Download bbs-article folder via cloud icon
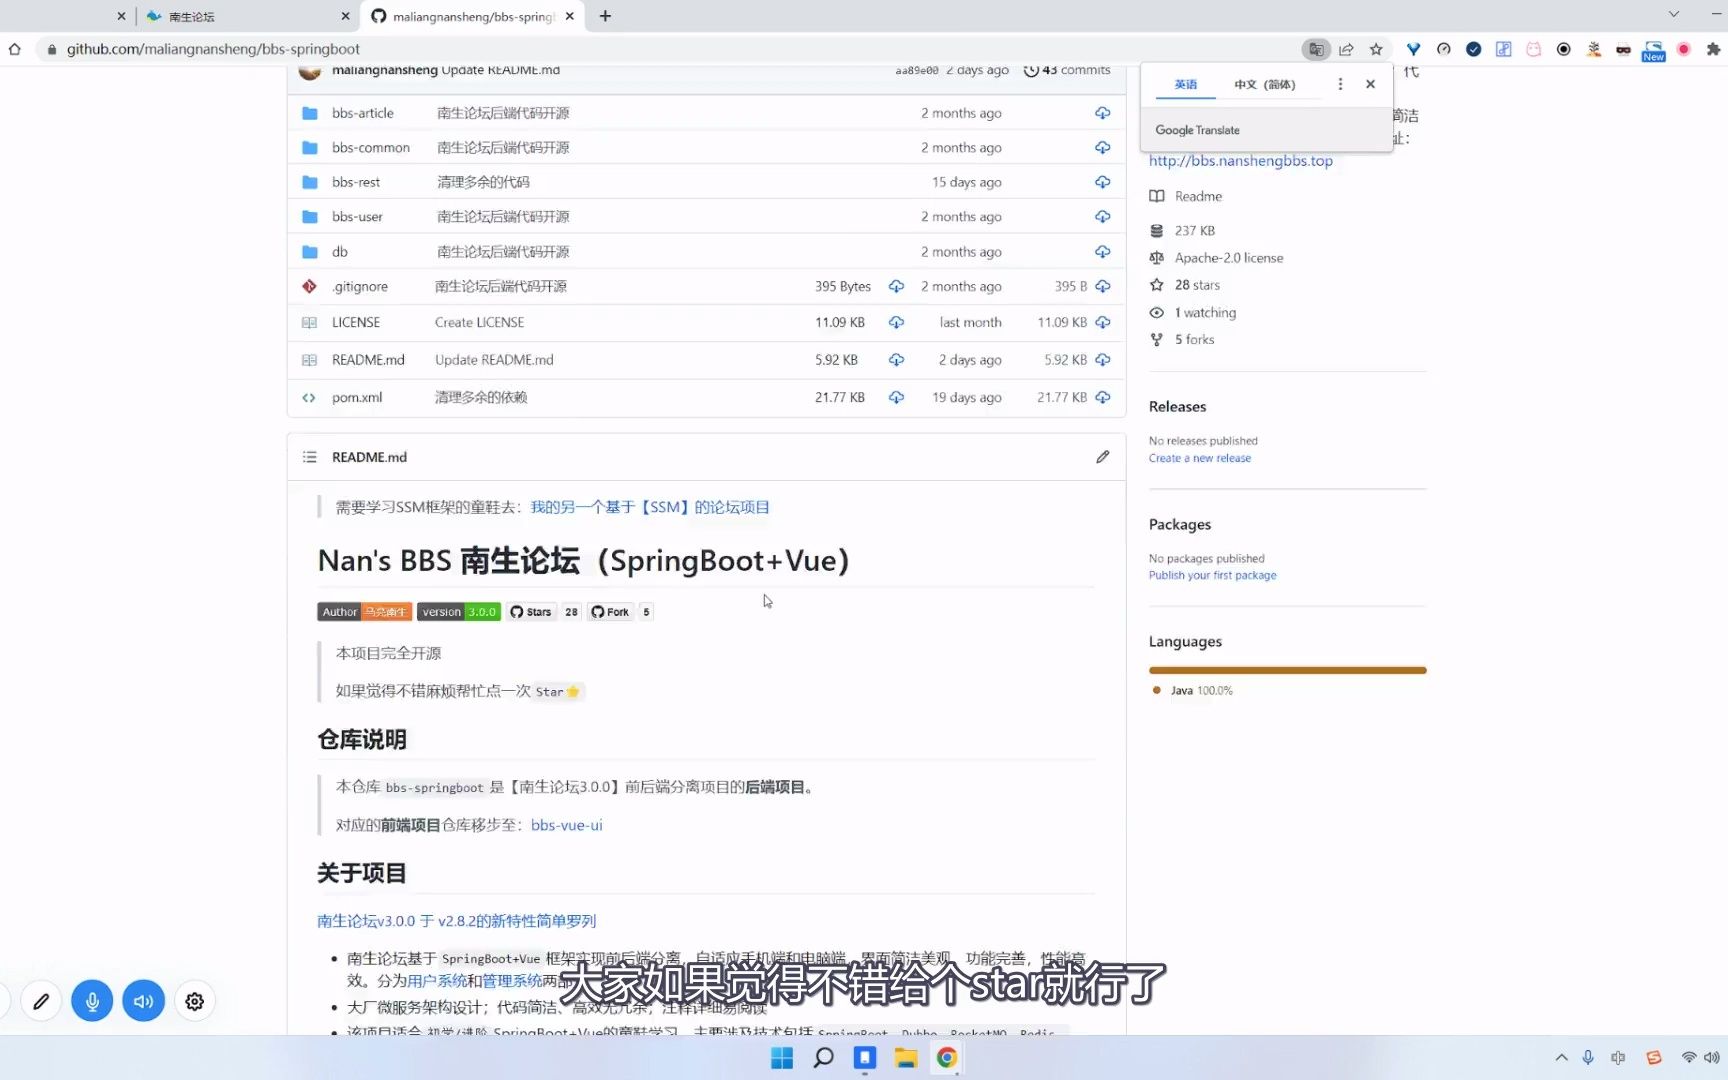 1102,113
